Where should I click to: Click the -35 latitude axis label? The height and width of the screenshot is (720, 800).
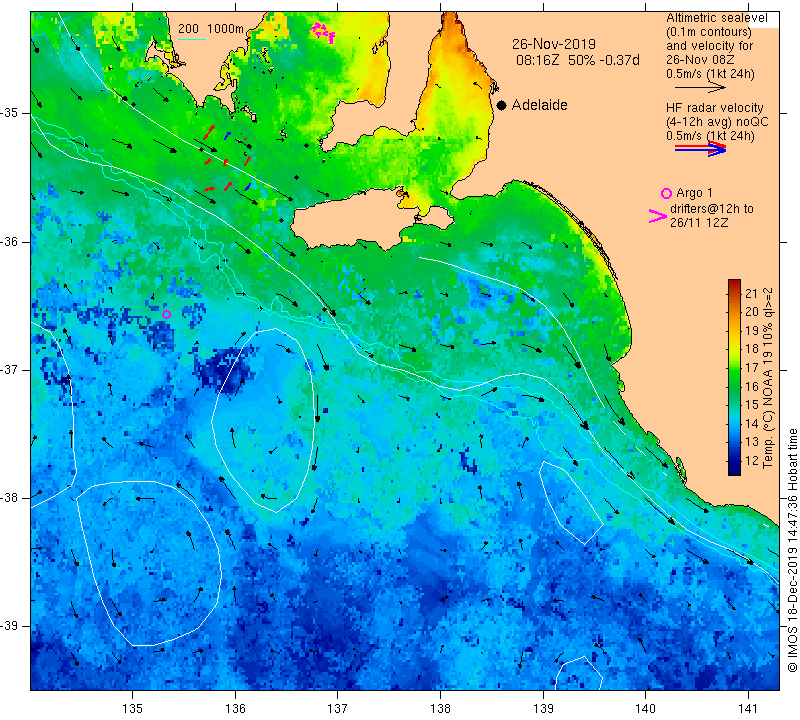(x=10, y=113)
